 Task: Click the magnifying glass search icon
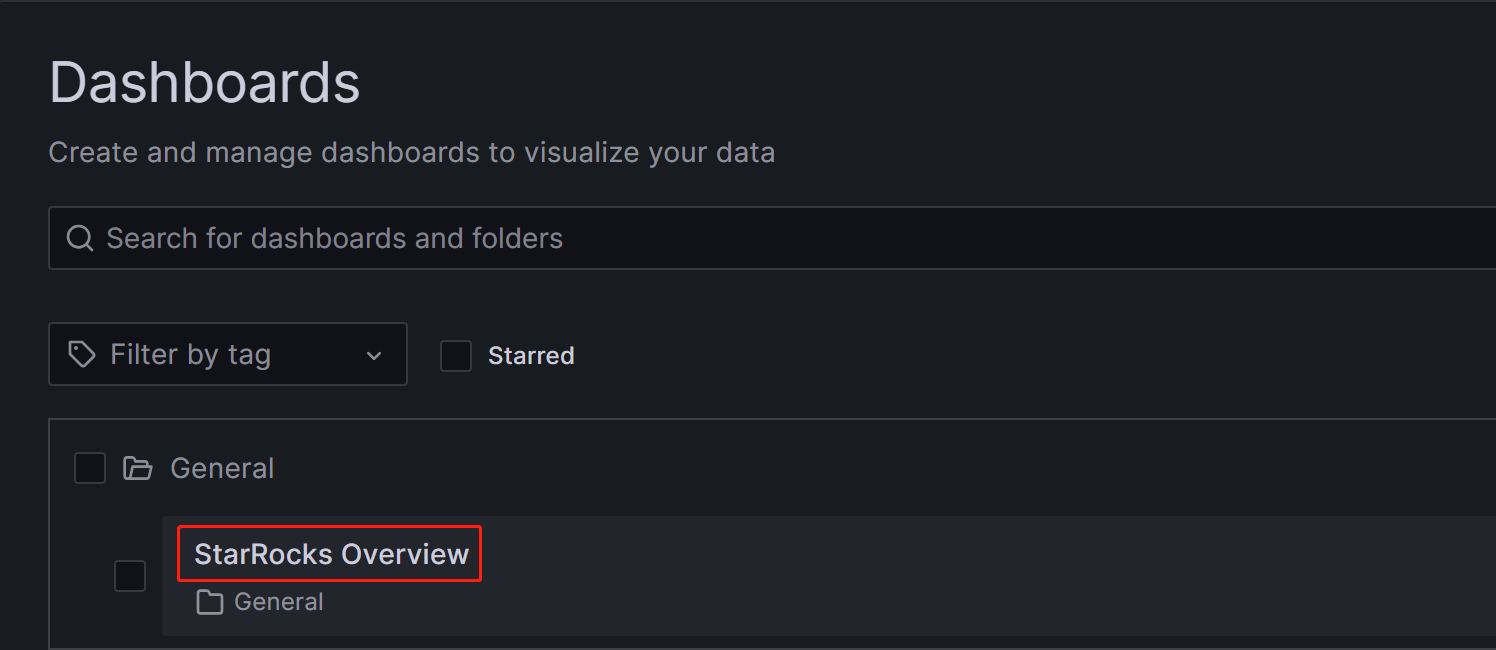[80, 238]
